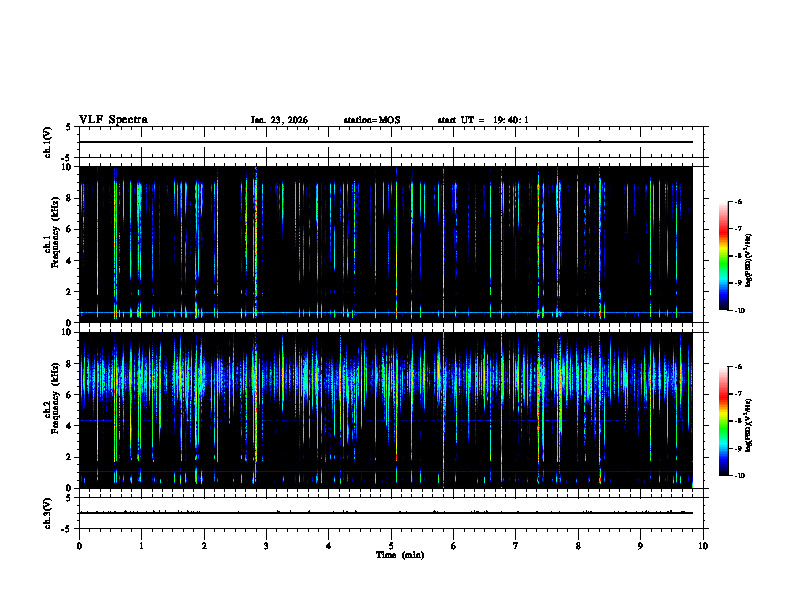Click "-6" label on ch.1 color bar
The width and height of the screenshot is (792, 612).
[737, 202]
